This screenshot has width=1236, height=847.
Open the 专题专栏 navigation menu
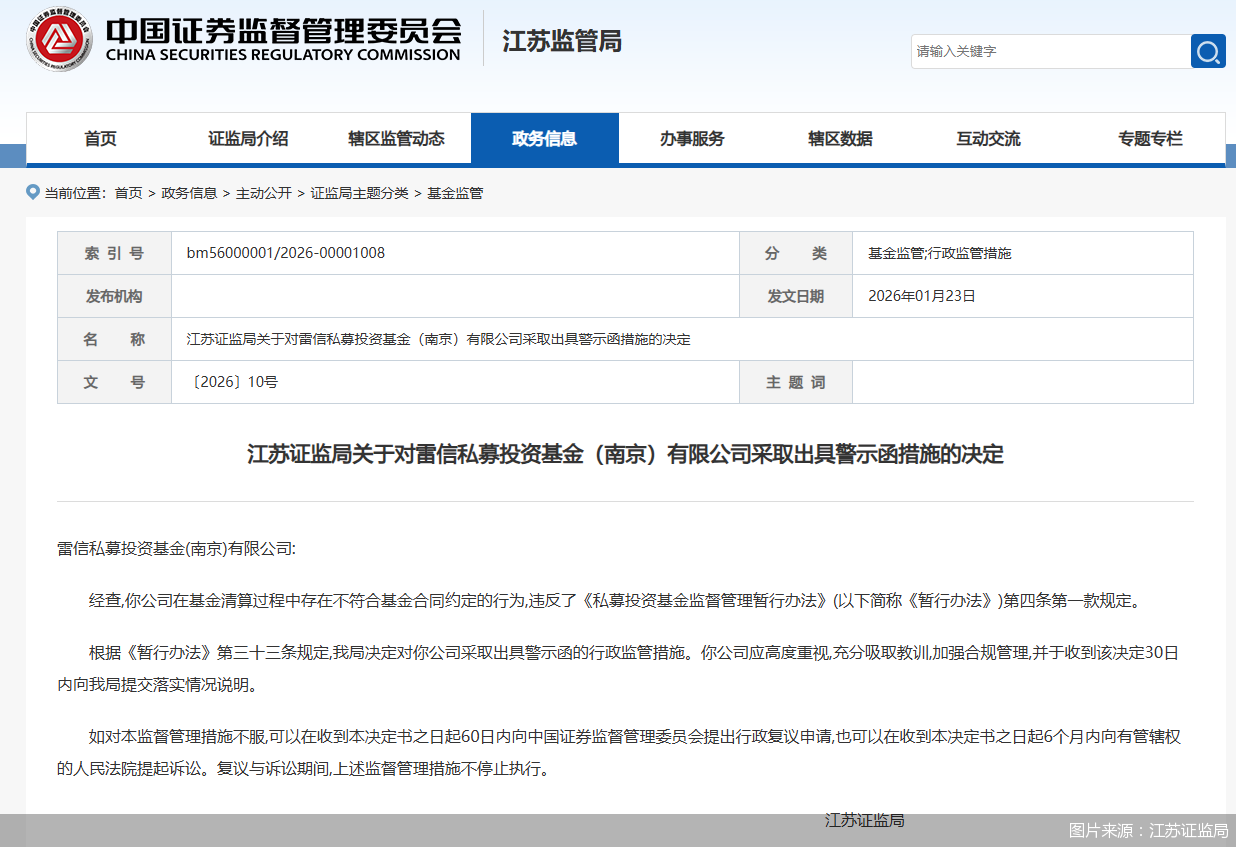(1150, 138)
